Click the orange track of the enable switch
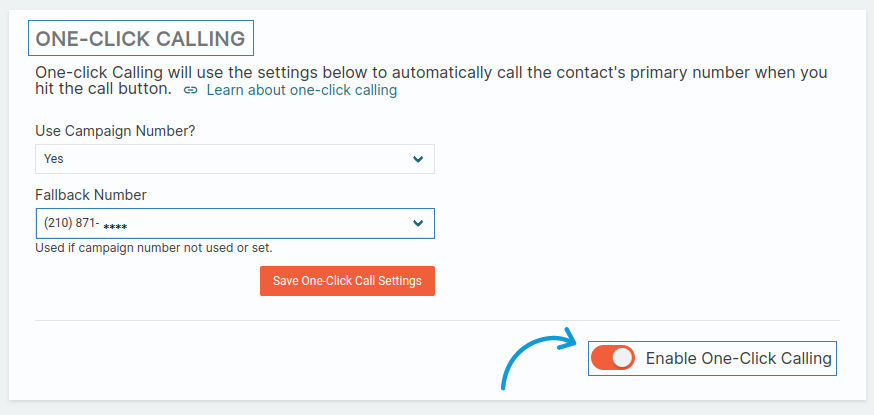 (x=600, y=358)
